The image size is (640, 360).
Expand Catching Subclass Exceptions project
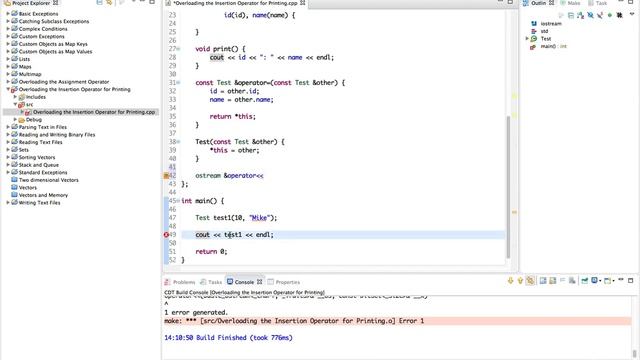(x=8, y=21)
